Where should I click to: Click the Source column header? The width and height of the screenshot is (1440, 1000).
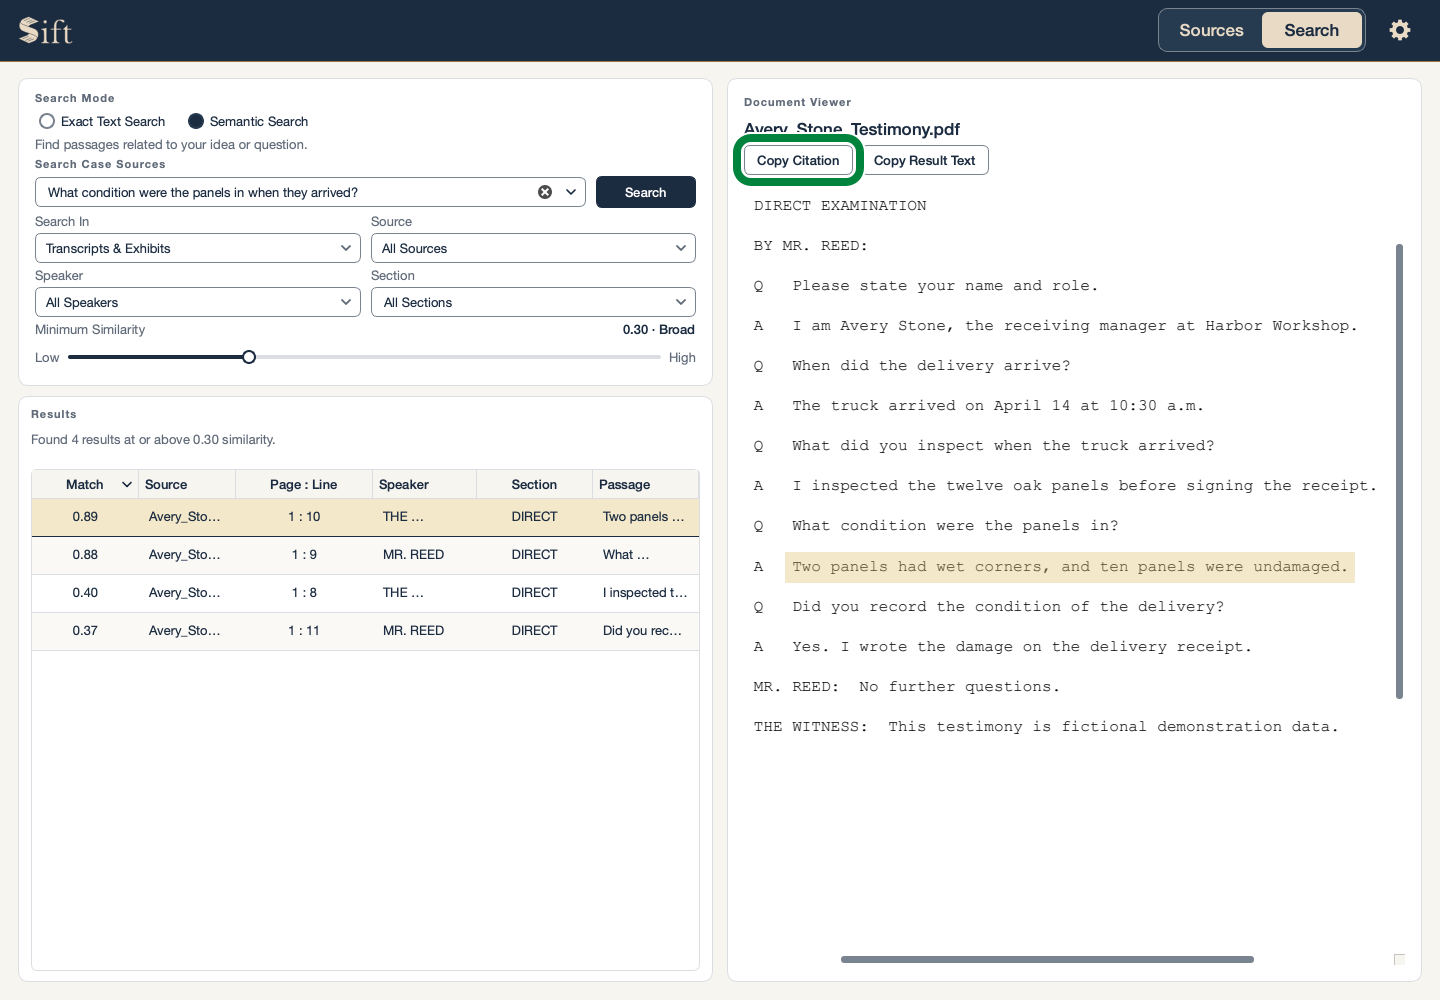187,484
